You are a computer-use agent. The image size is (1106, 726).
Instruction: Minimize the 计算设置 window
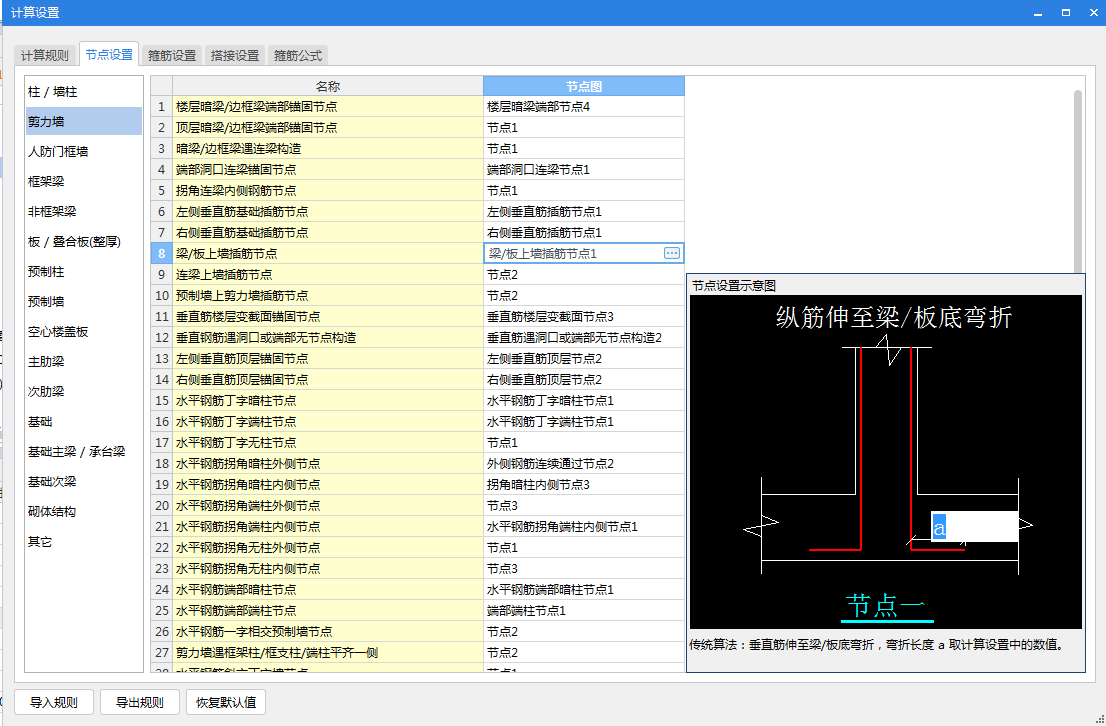tap(1038, 13)
